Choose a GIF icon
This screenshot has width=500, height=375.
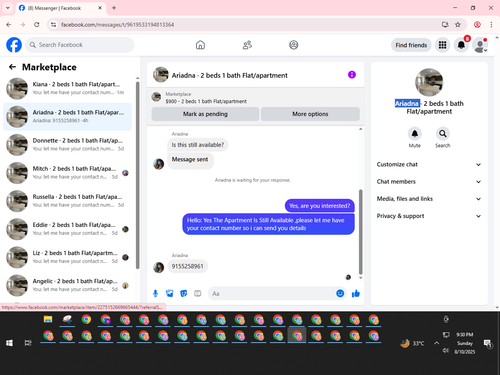(198, 293)
